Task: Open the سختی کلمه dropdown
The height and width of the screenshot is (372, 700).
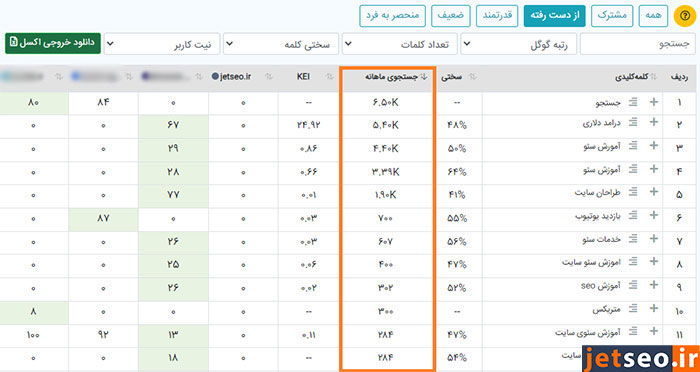Action: pos(281,44)
